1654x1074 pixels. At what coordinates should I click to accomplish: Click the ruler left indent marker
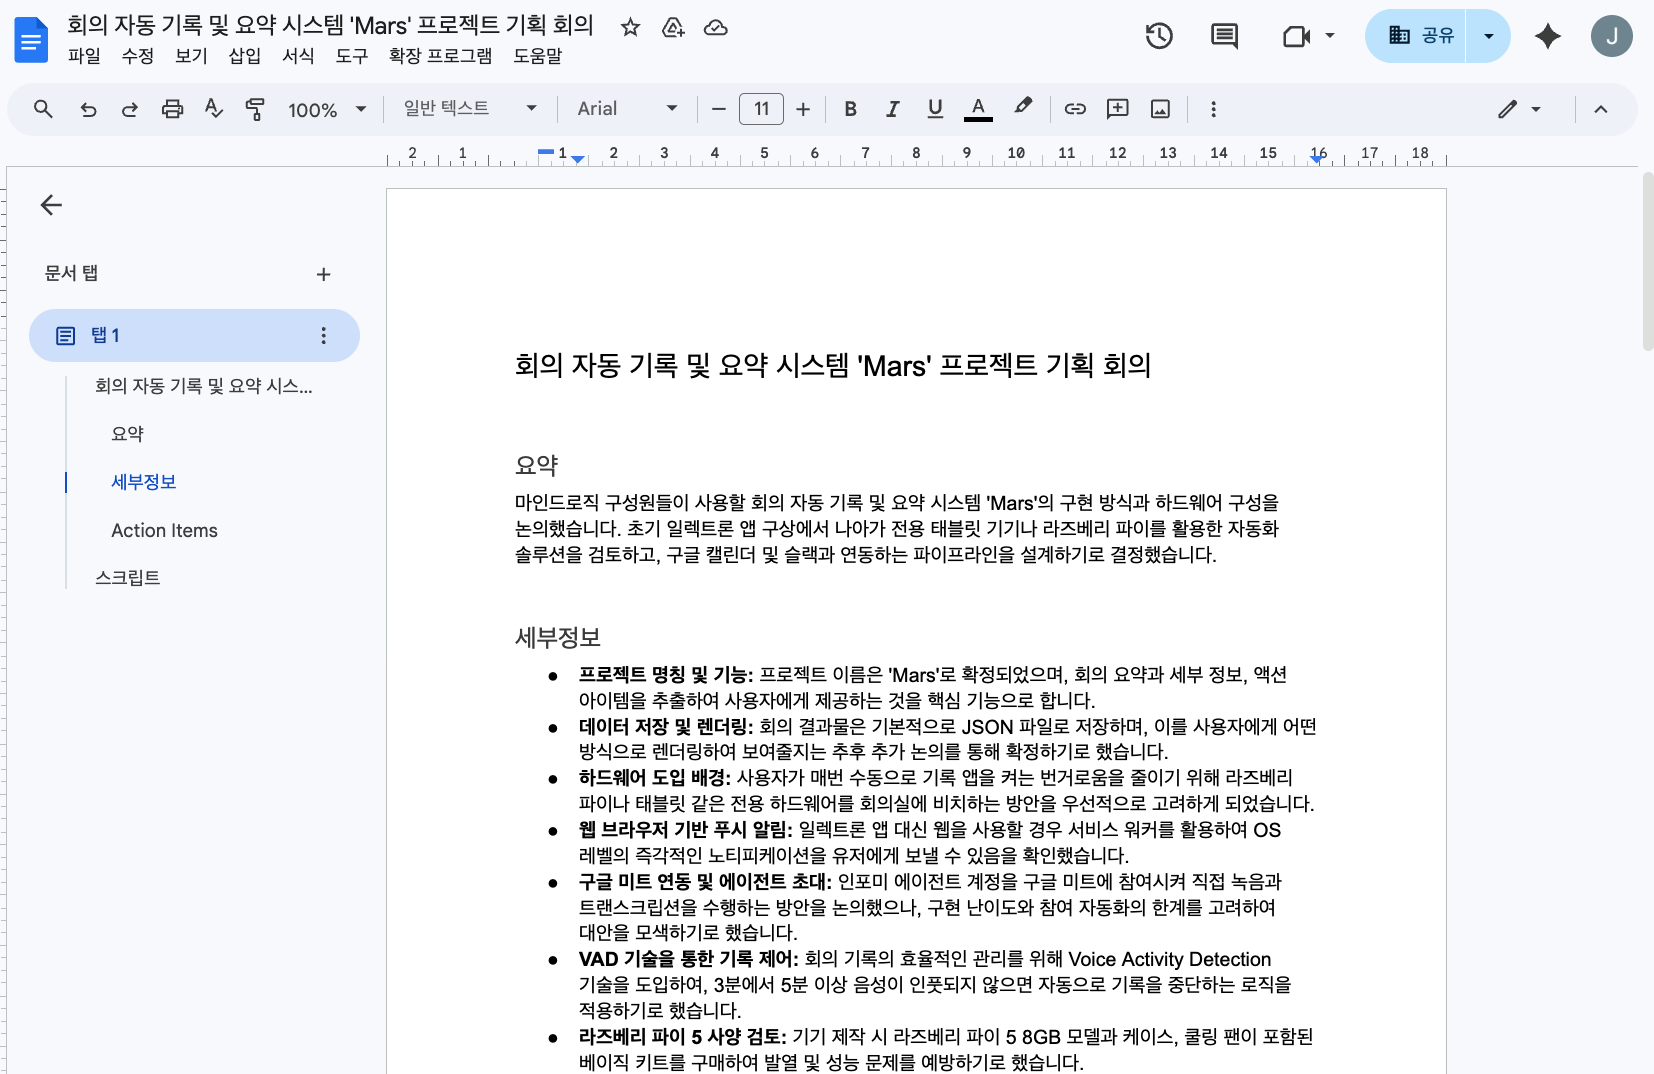click(578, 159)
